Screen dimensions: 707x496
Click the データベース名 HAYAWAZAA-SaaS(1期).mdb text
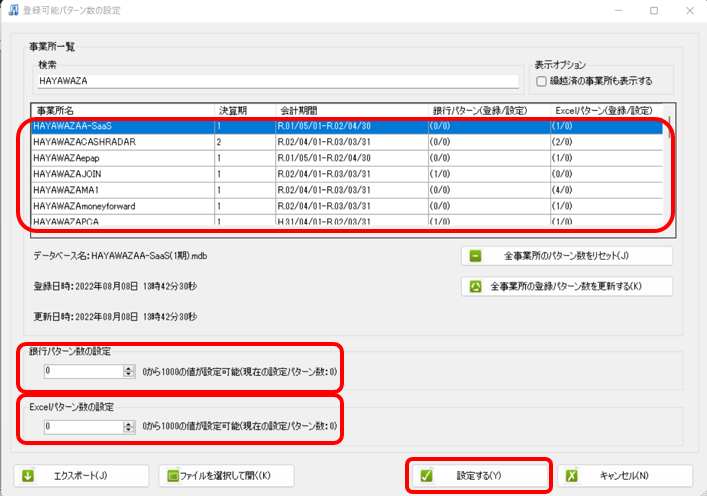tap(120, 256)
